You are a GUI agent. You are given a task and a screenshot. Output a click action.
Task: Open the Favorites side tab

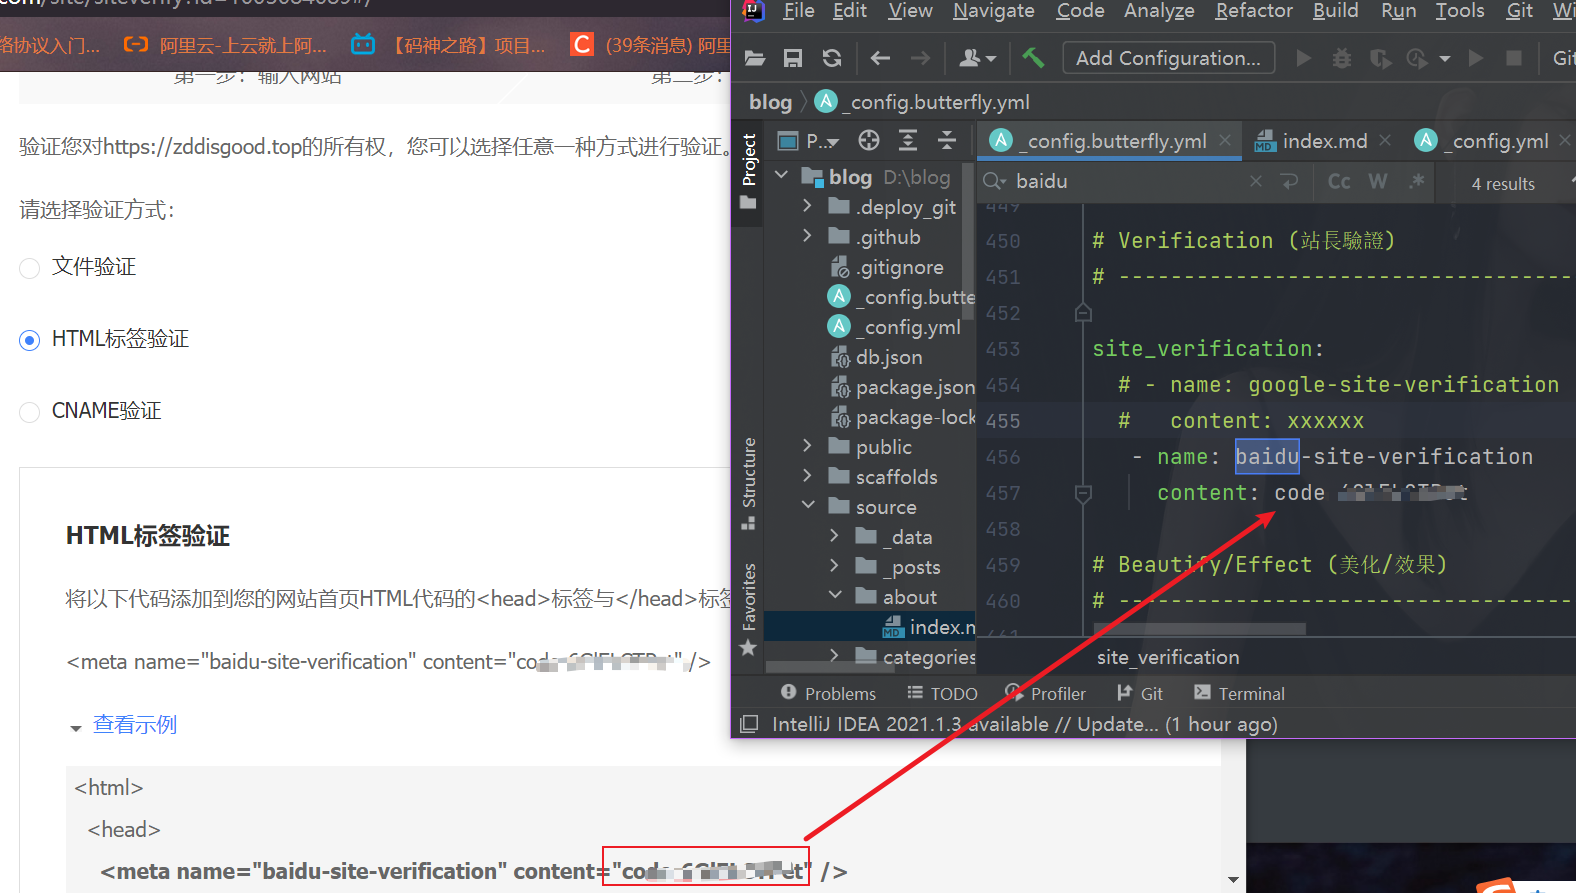pyautogui.click(x=748, y=608)
